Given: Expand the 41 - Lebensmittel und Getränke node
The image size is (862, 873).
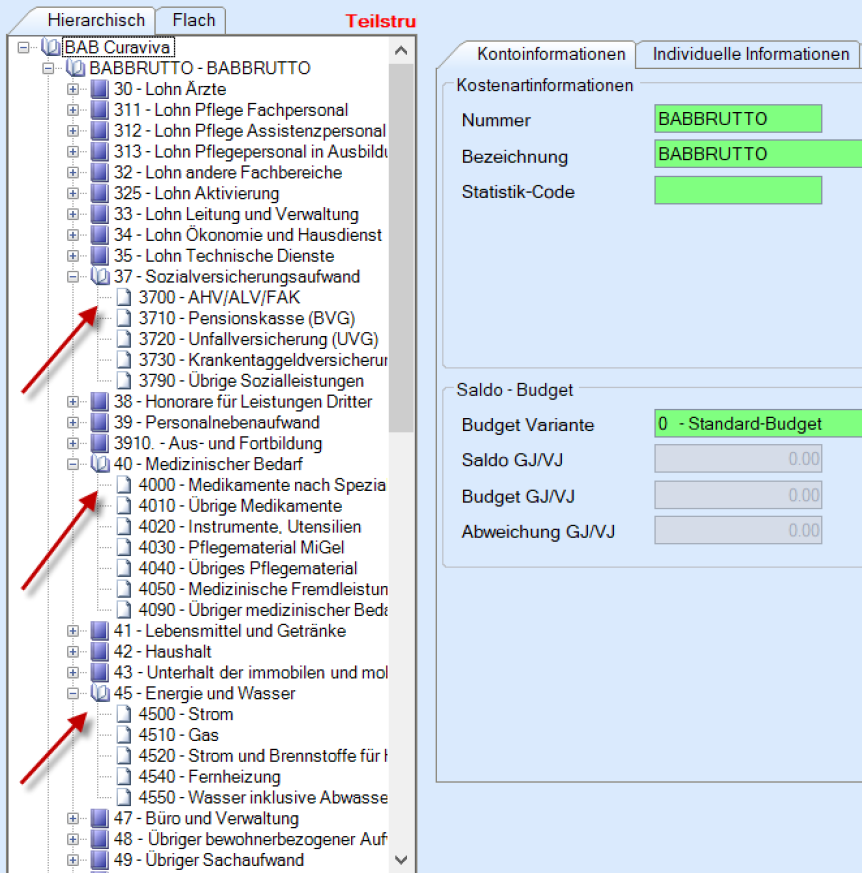Looking at the screenshot, I should click(73, 631).
